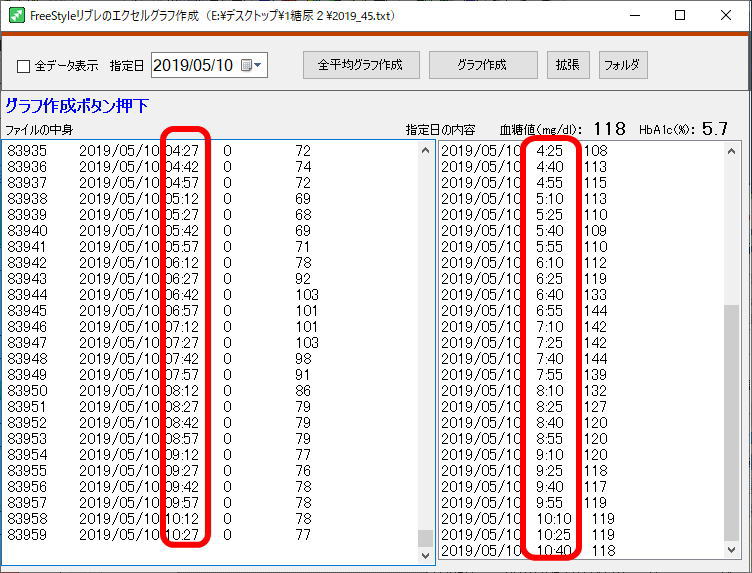
Task: Click the 8:10 entry with value 132
Action: tap(524, 391)
